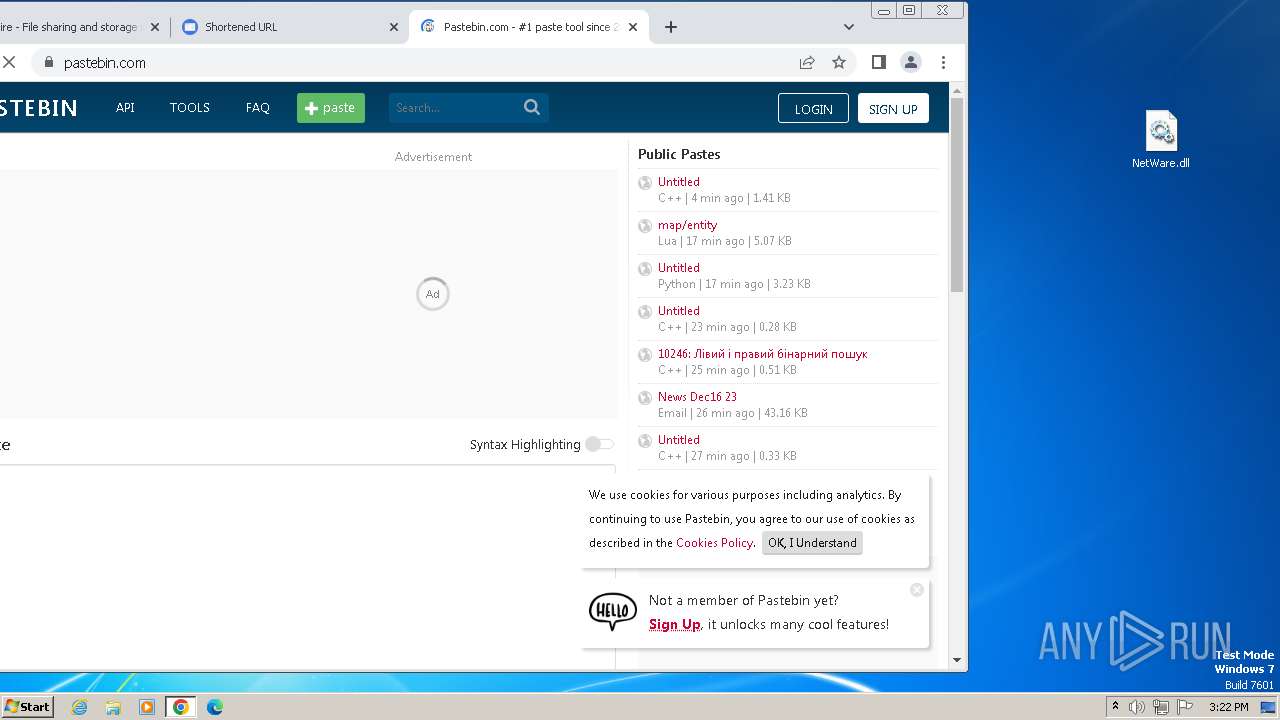Close the Pastebin.com tab
Image resolution: width=1280 pixels, height=720 pixels.
tap(633, 27)
